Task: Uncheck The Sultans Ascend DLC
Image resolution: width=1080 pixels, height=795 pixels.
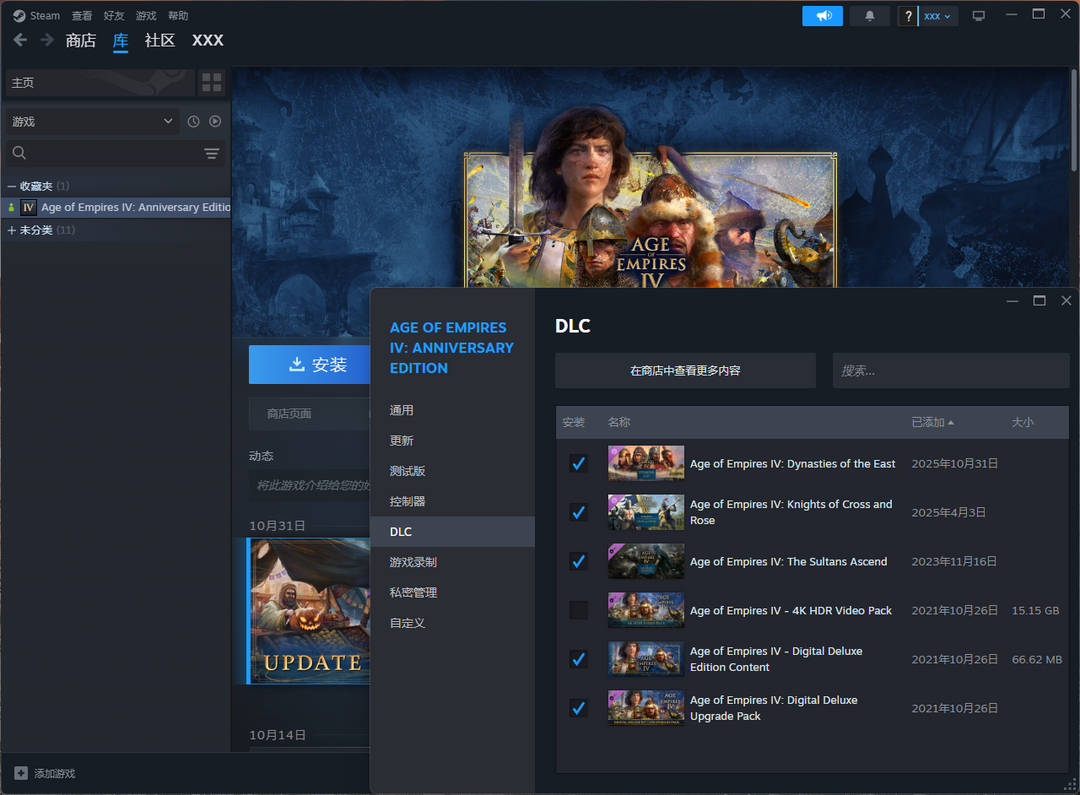Action: 578,562
